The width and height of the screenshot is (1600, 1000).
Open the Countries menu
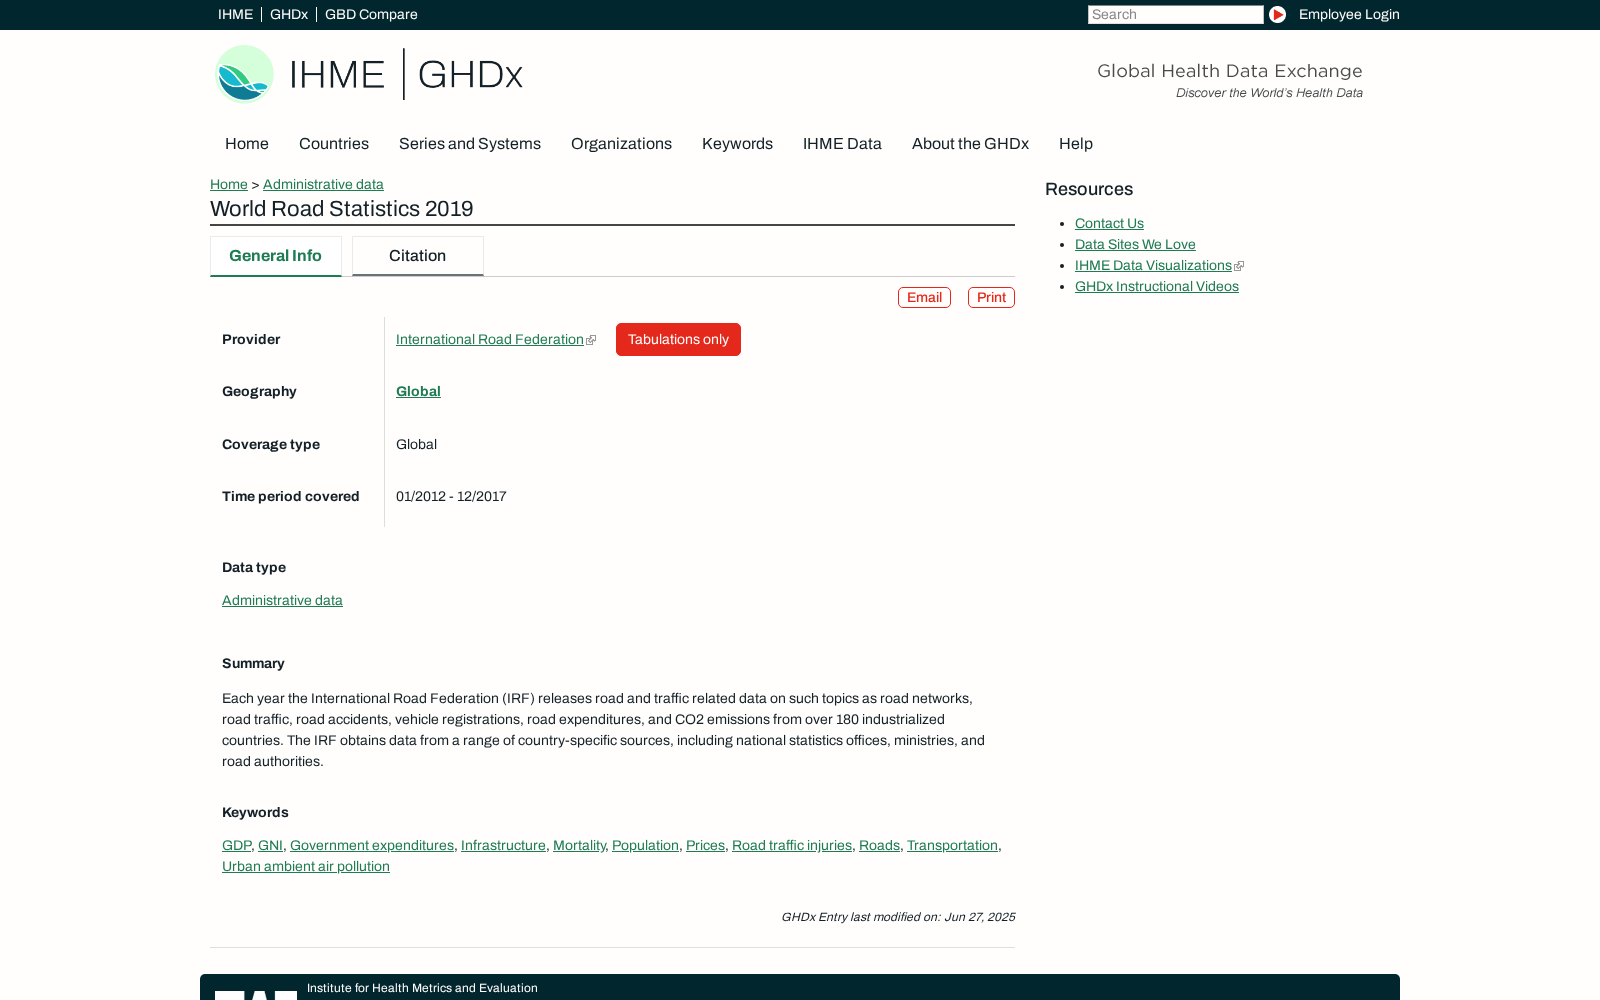click(334, 143)
